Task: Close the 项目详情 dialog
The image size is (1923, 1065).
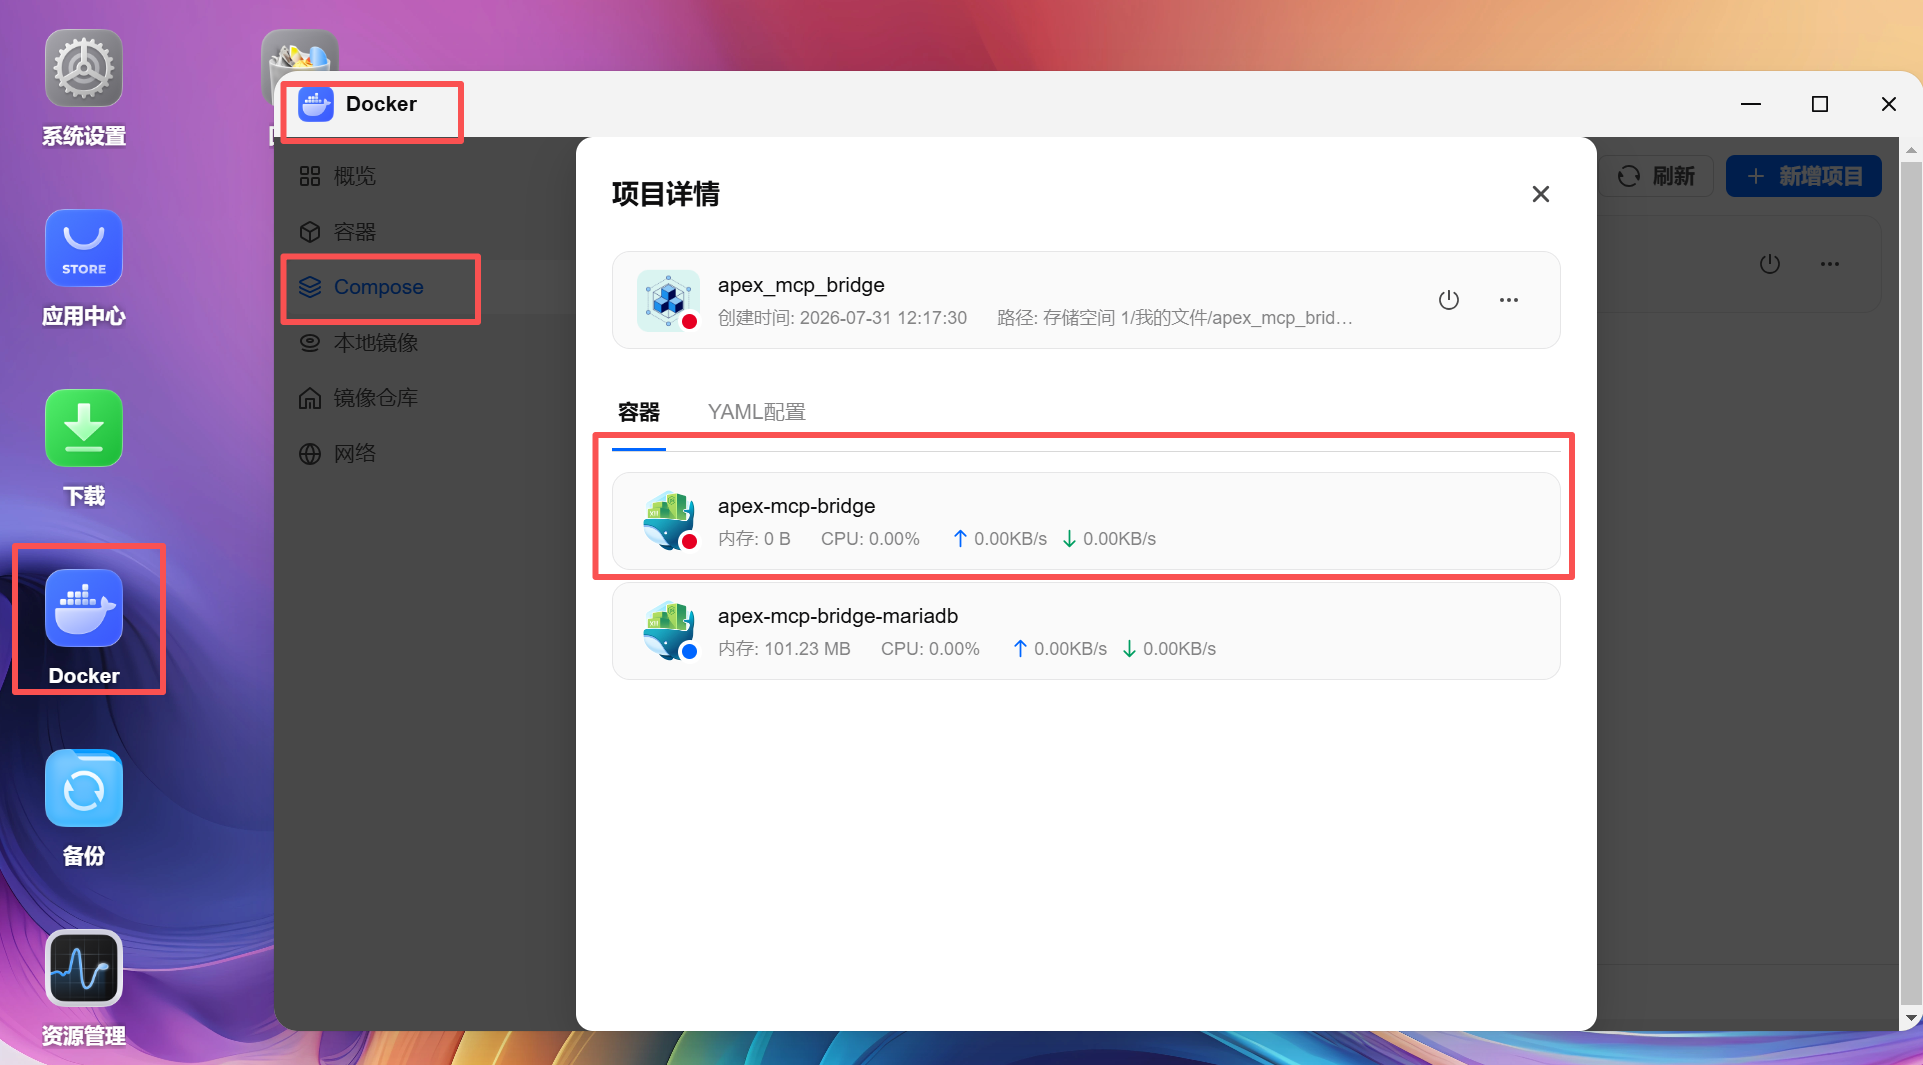Action: [x=1541, y=194]
